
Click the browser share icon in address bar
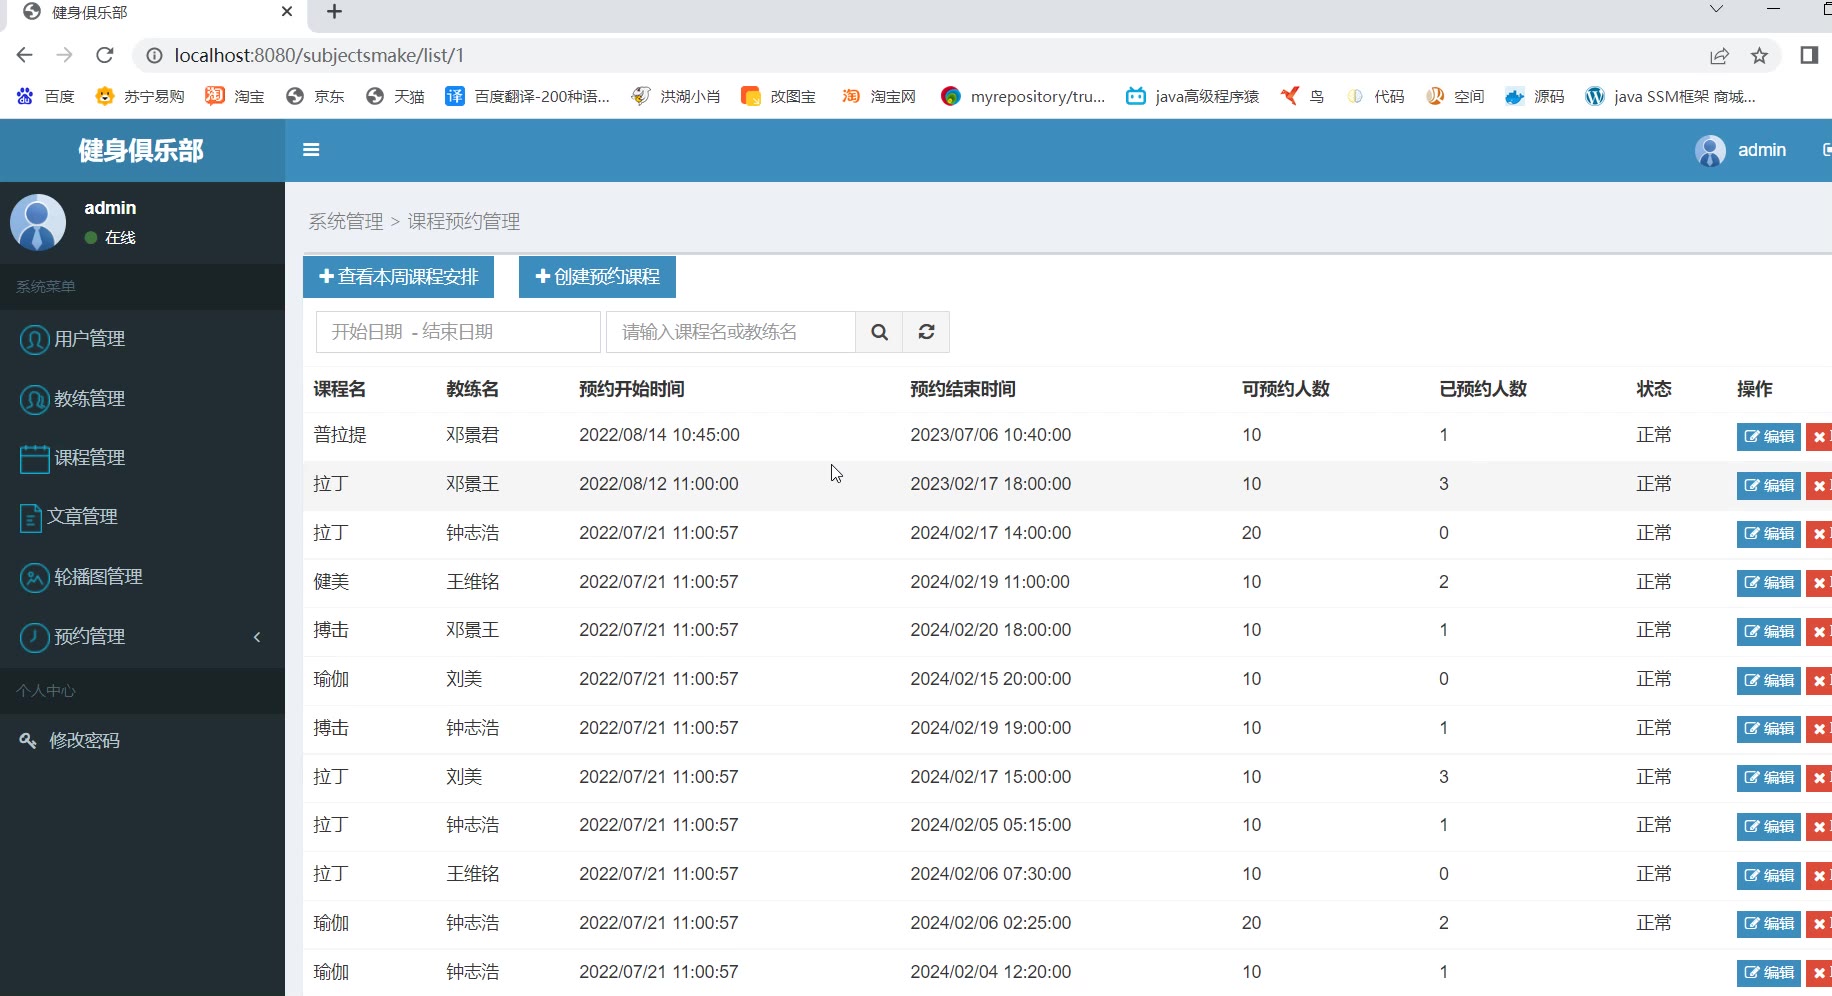1719,56
